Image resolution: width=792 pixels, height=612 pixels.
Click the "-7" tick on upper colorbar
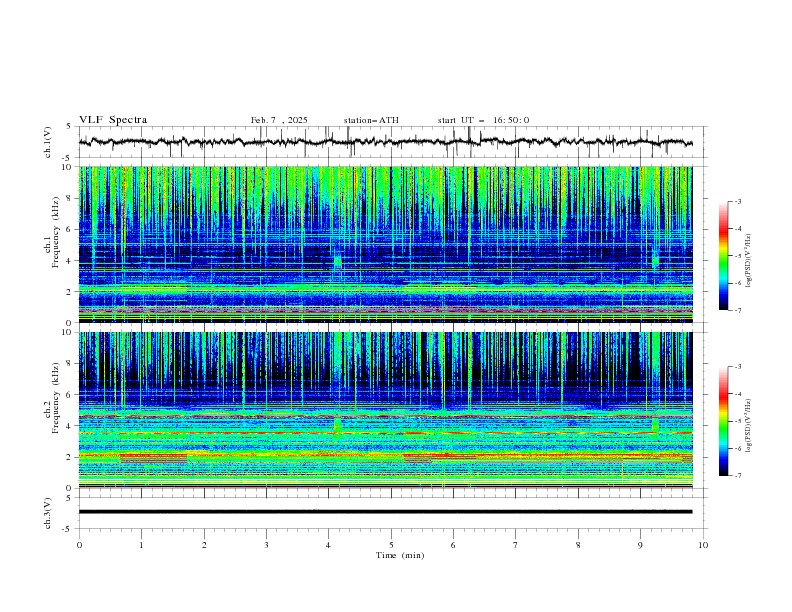click(x=737, y=311)
